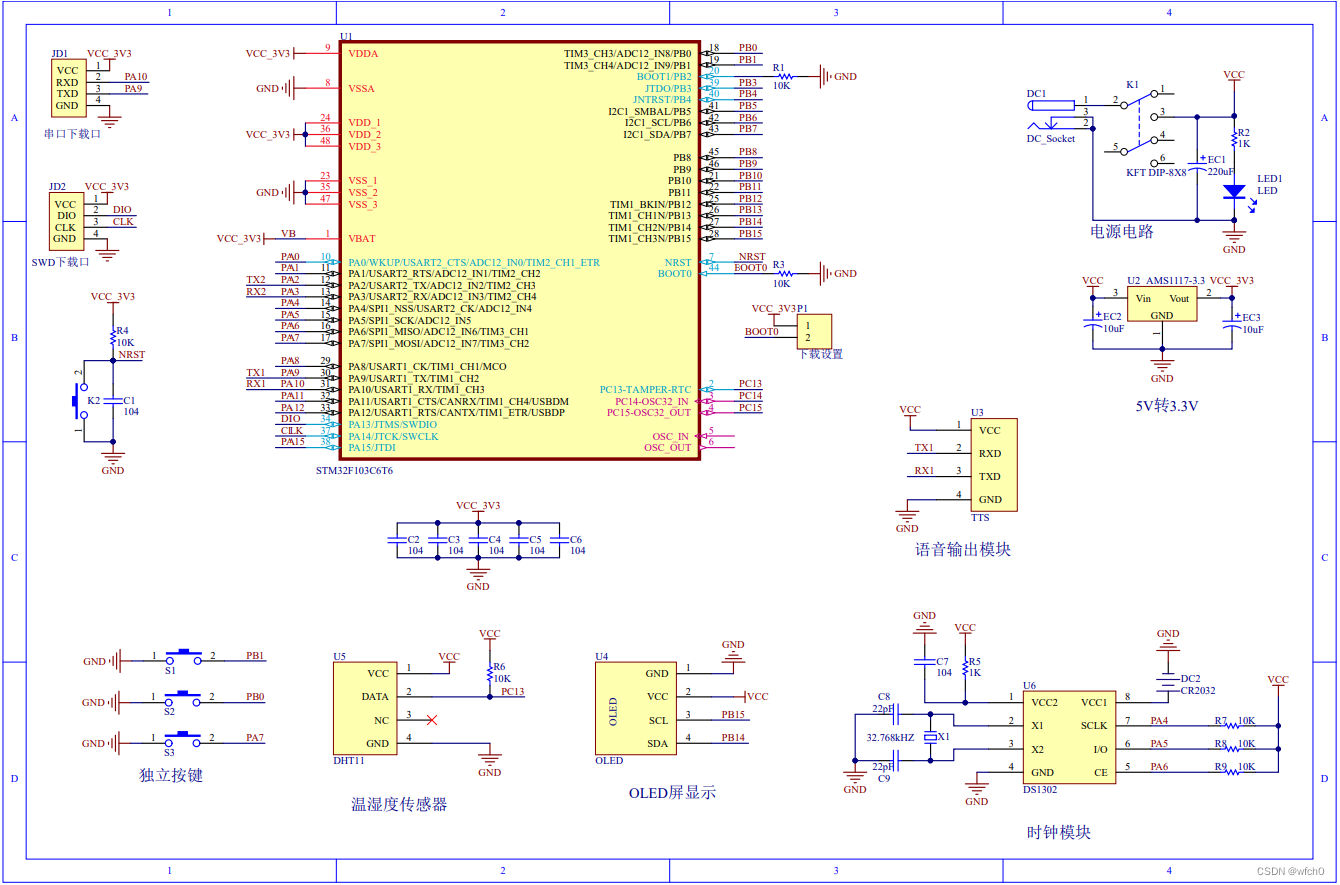Click the '下载设置' label under P1
The image size is (1340, 885).
click(x=820, y=354)
